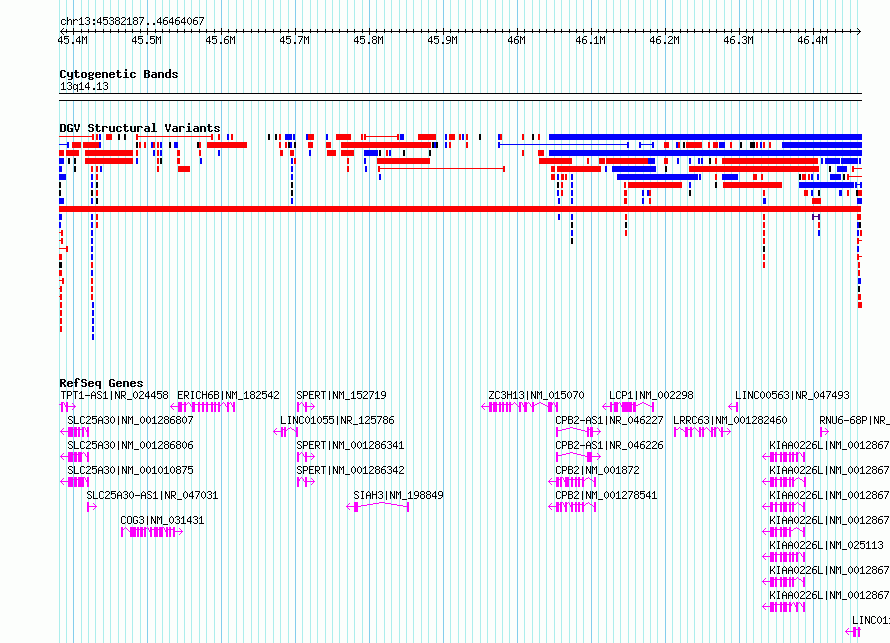Click the 46.3M ruler tick label
The width and height of the screenshot is (890, 643).
[738, 40]
